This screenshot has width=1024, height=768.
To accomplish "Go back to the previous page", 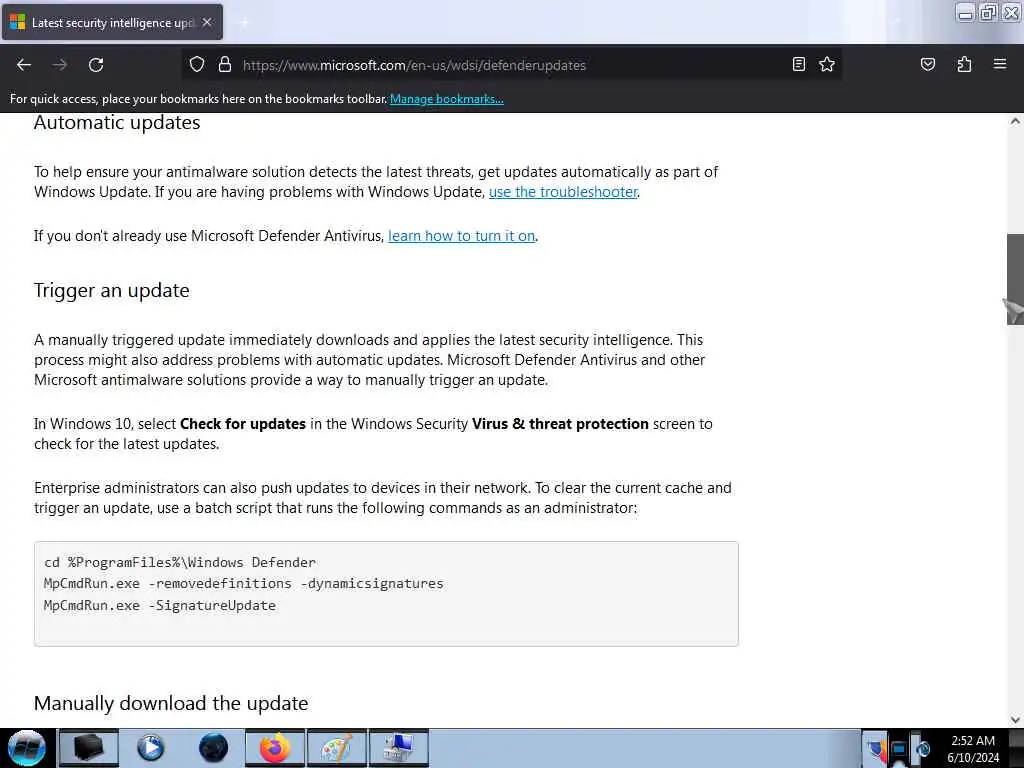I will pos(24,65).
